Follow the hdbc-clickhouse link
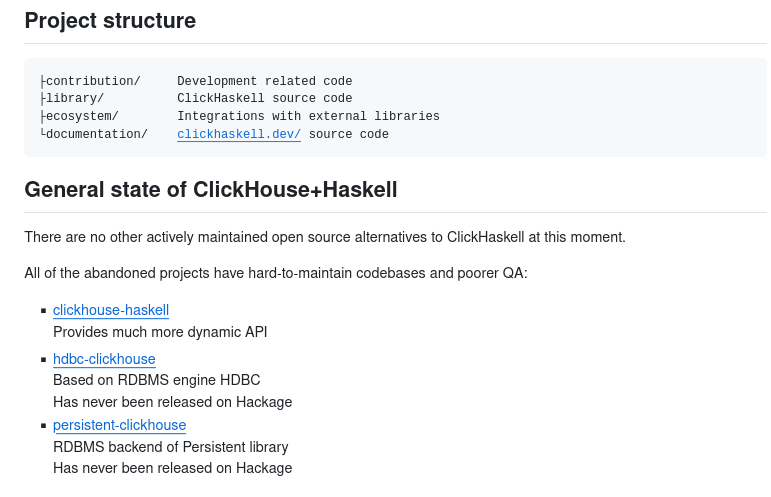 104,359
